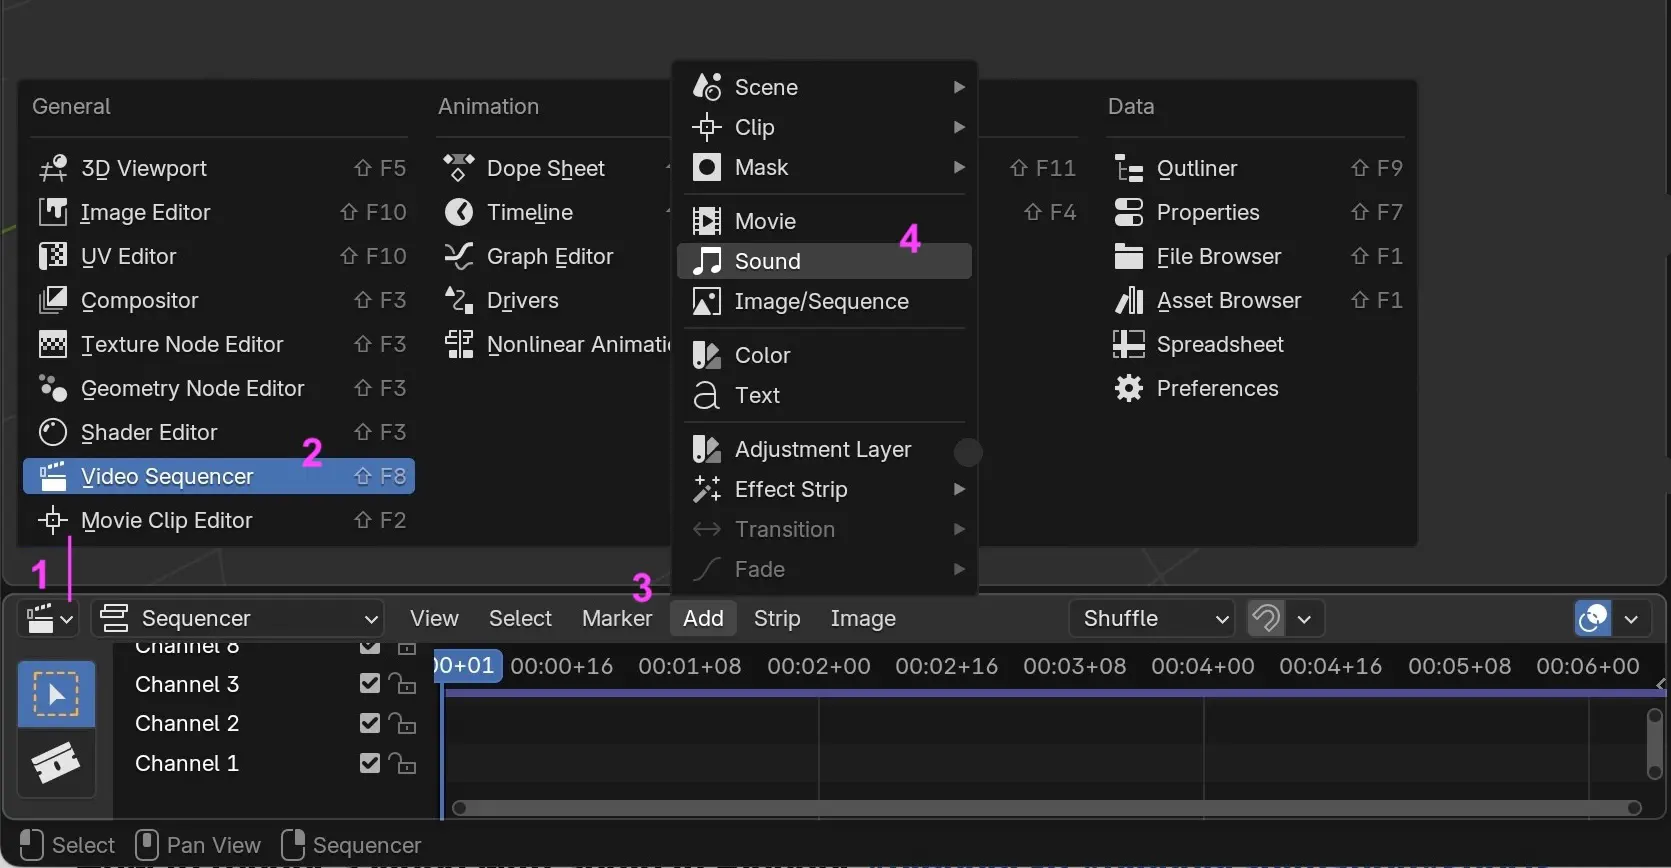Select the box Select tool icon

(56, 693)
